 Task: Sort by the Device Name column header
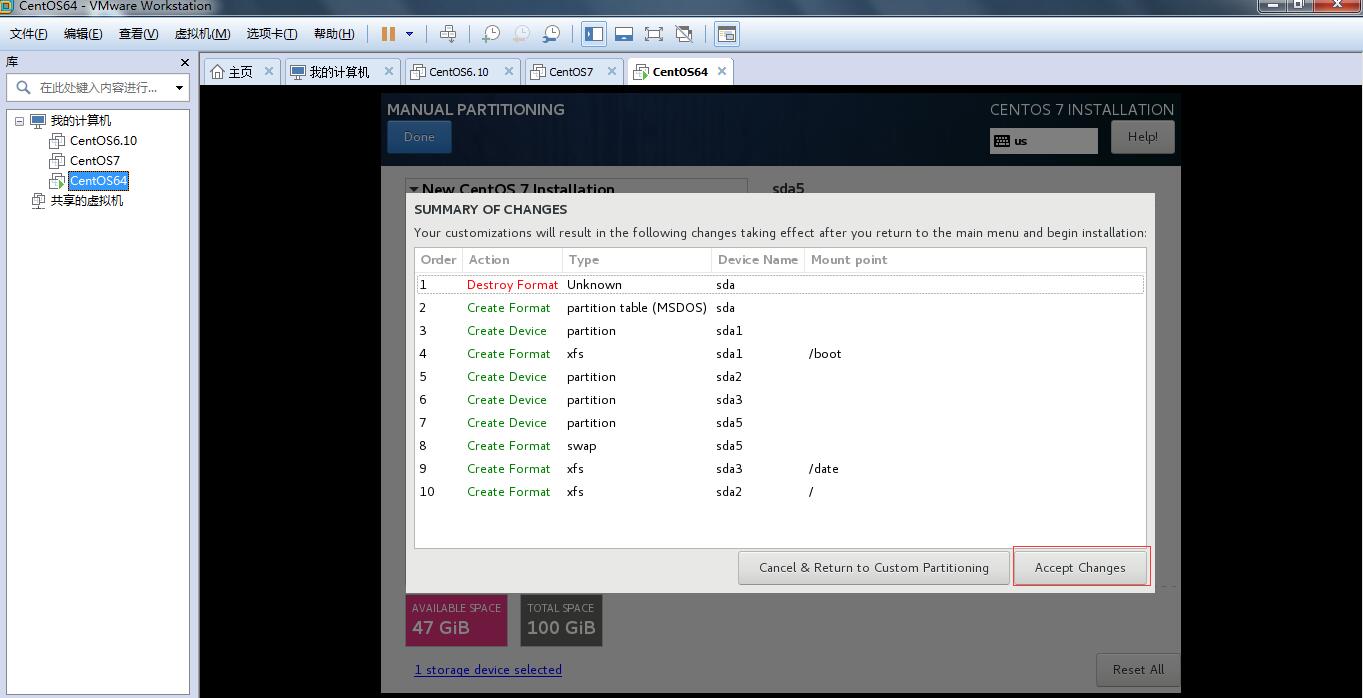(x=758, y=260)
